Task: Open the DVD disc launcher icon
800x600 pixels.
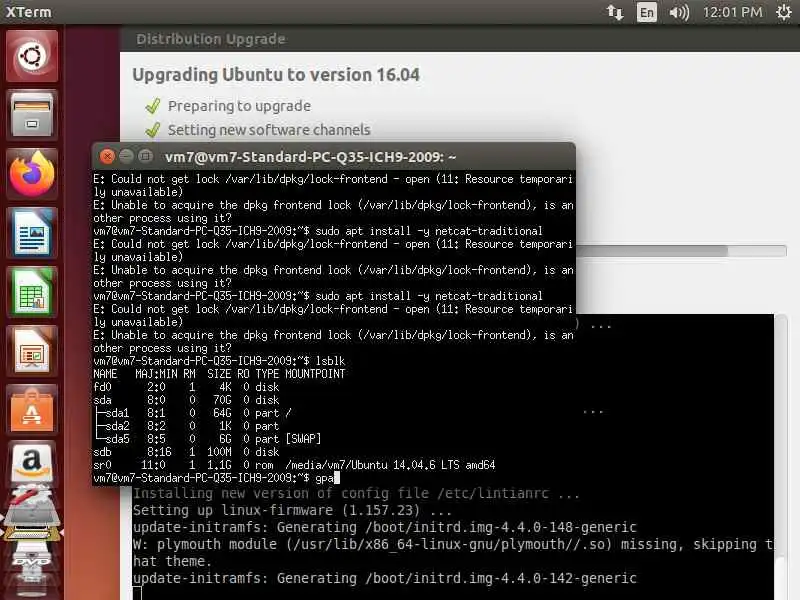Action: 32,561
